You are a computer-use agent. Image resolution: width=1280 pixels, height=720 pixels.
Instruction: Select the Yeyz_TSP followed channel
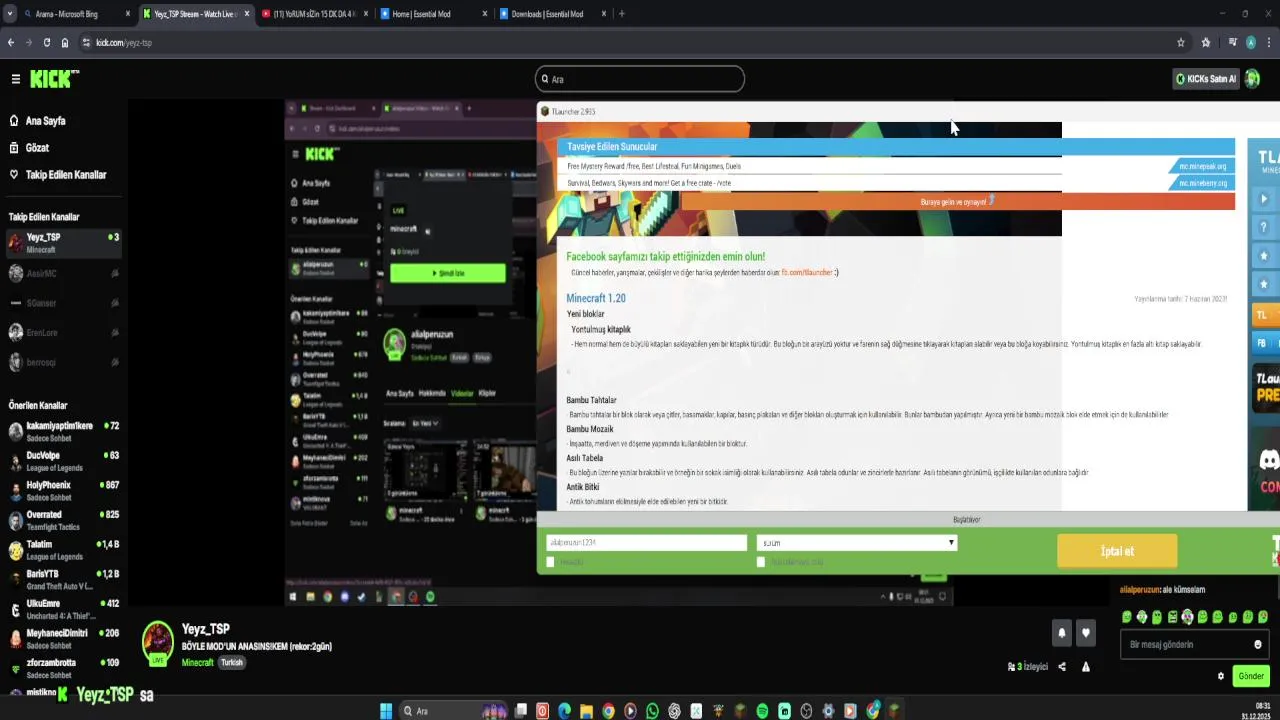[x=63, y=242]
